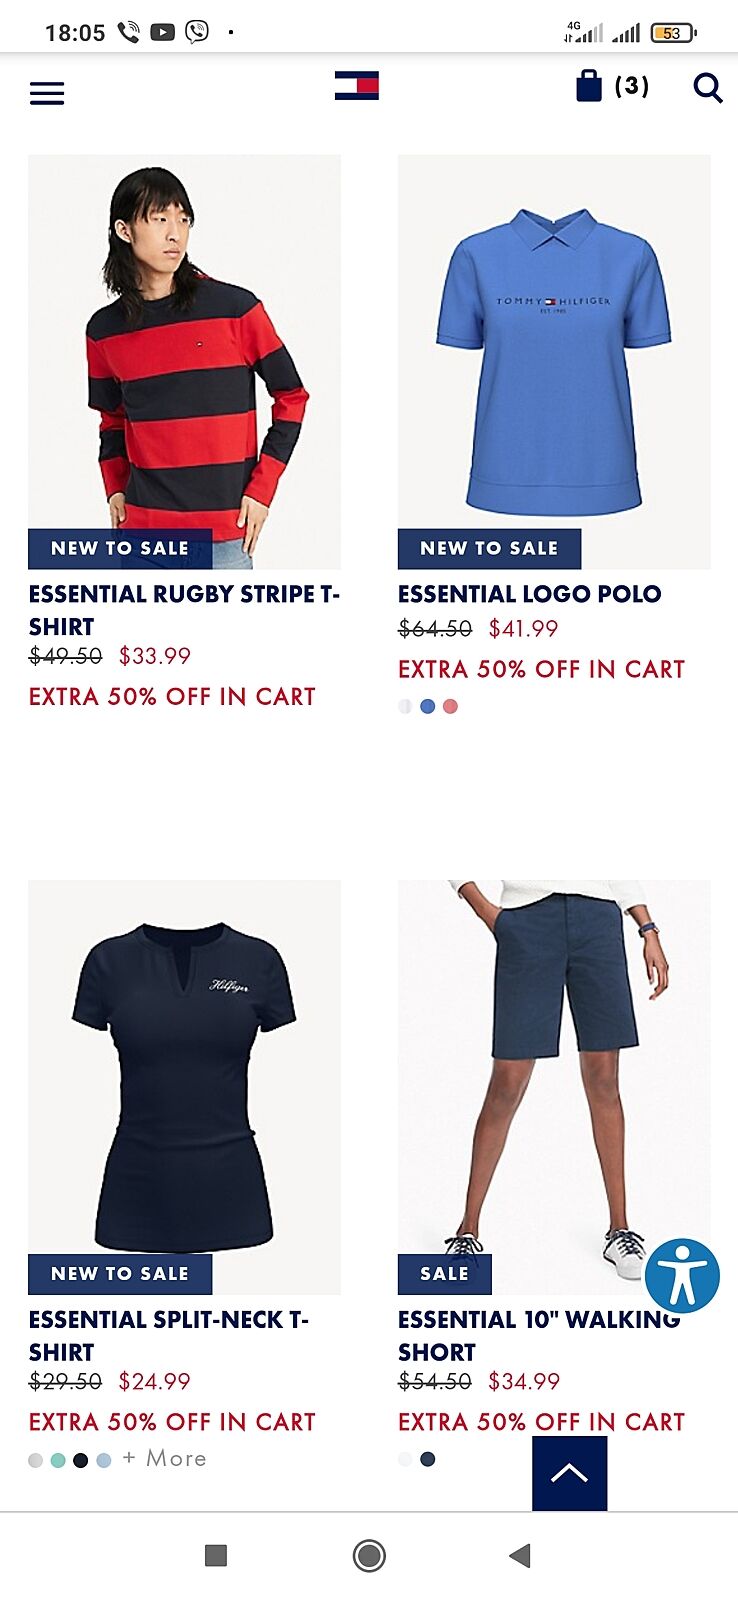The width and height of the screenshot is (738, 1600).
Task: Select white swatch for Essential Logo Polo
Action: [405, 706]
